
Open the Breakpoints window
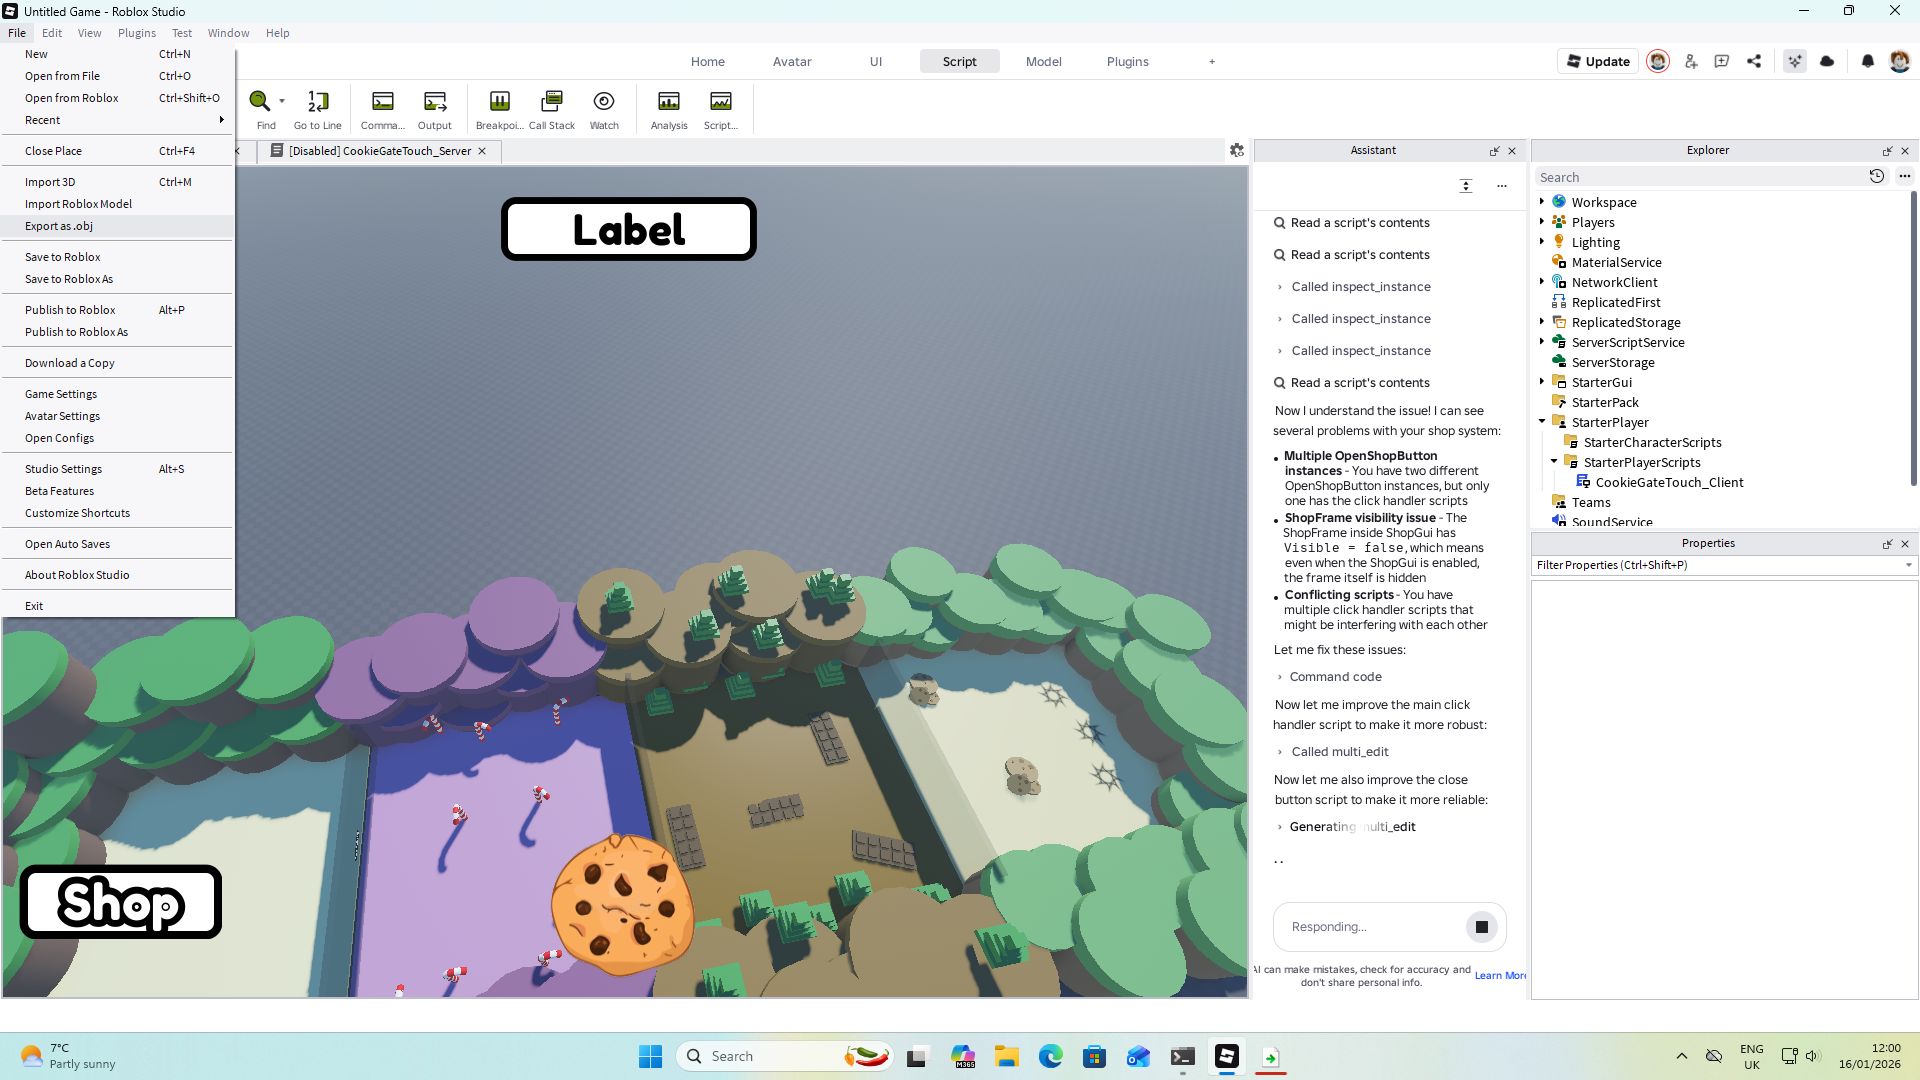tap(499, 108)
